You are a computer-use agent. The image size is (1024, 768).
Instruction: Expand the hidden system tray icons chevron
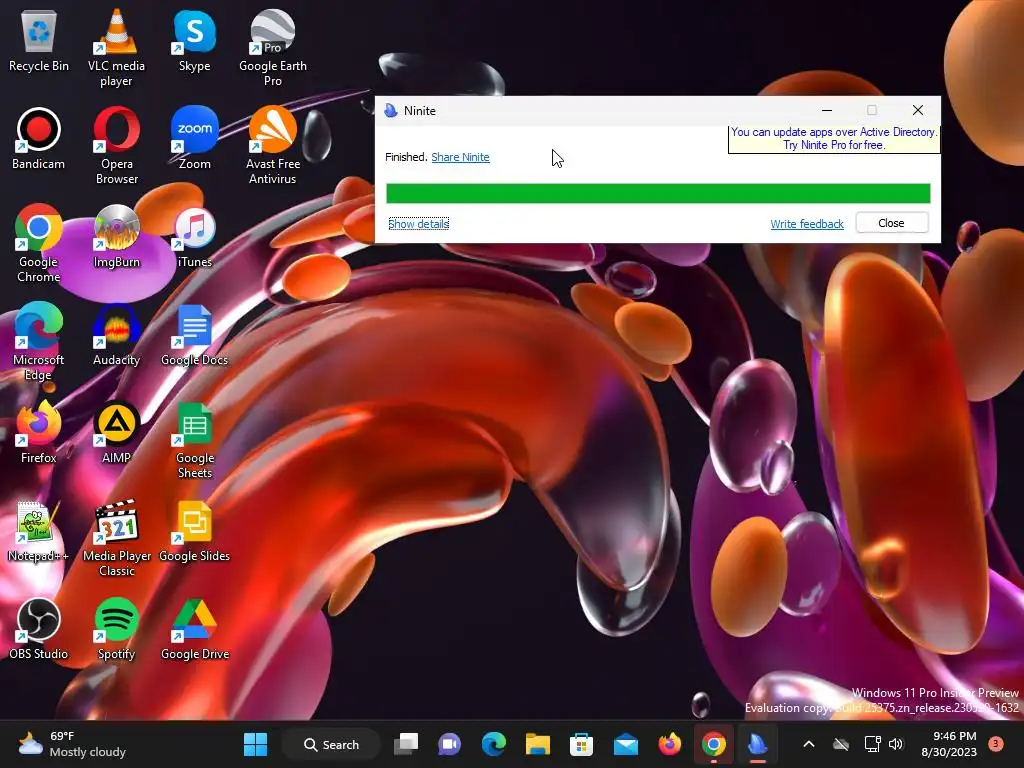[x=808, y=744]
